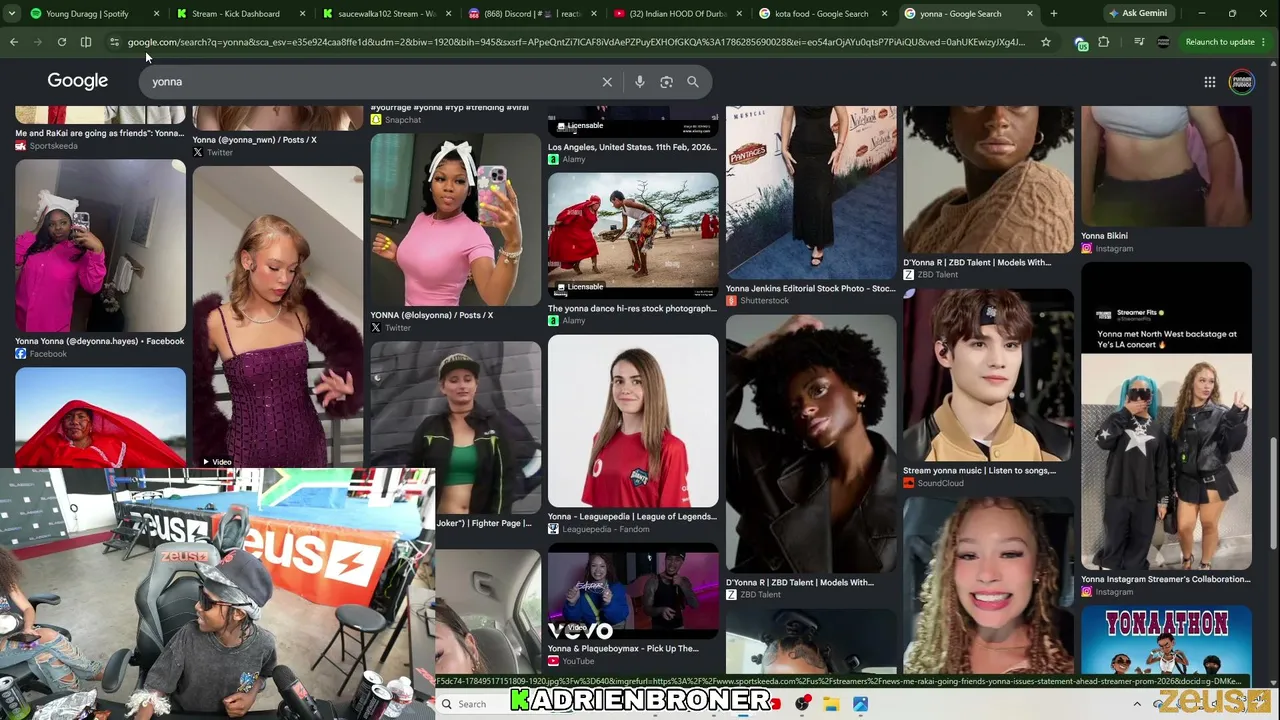Open the curly blonde smiling woman thumbnail
Screen dimensions: 1280x720
(988, 586)
